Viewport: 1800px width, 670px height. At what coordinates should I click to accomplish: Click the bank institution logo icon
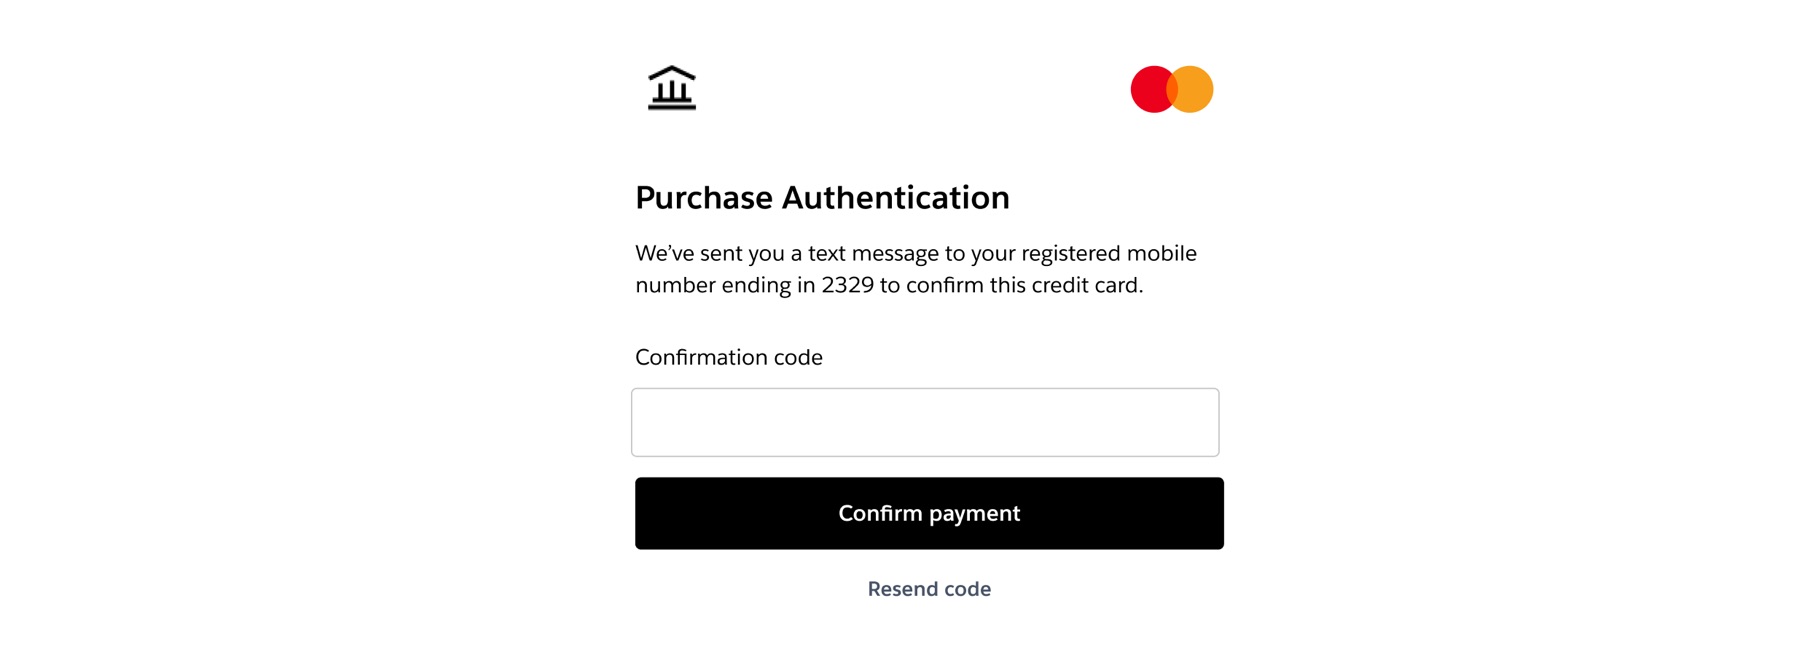click(x=671, y=87)
